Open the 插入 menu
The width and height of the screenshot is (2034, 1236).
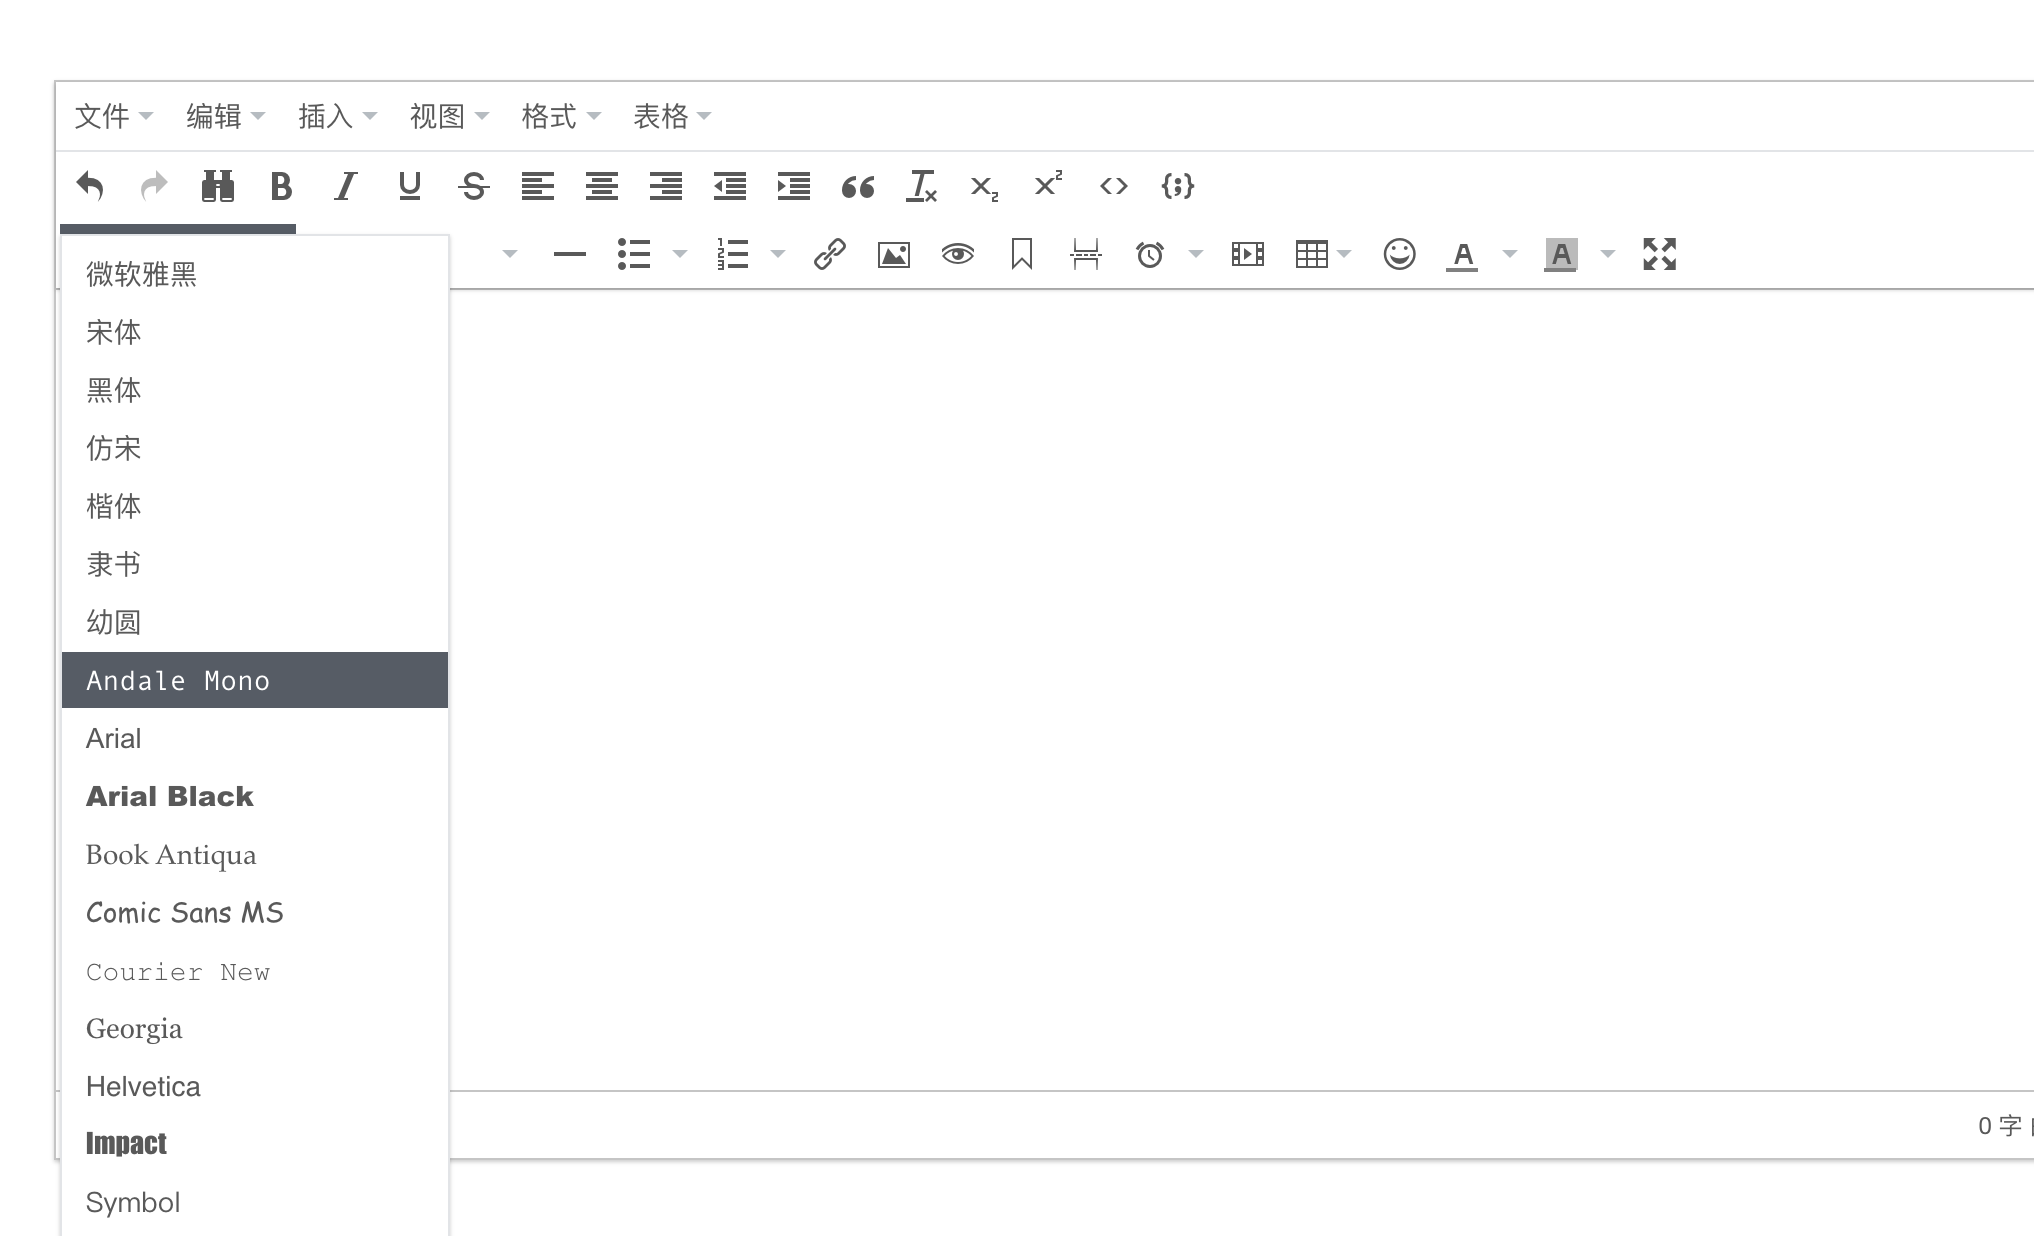tap(336, 116)
